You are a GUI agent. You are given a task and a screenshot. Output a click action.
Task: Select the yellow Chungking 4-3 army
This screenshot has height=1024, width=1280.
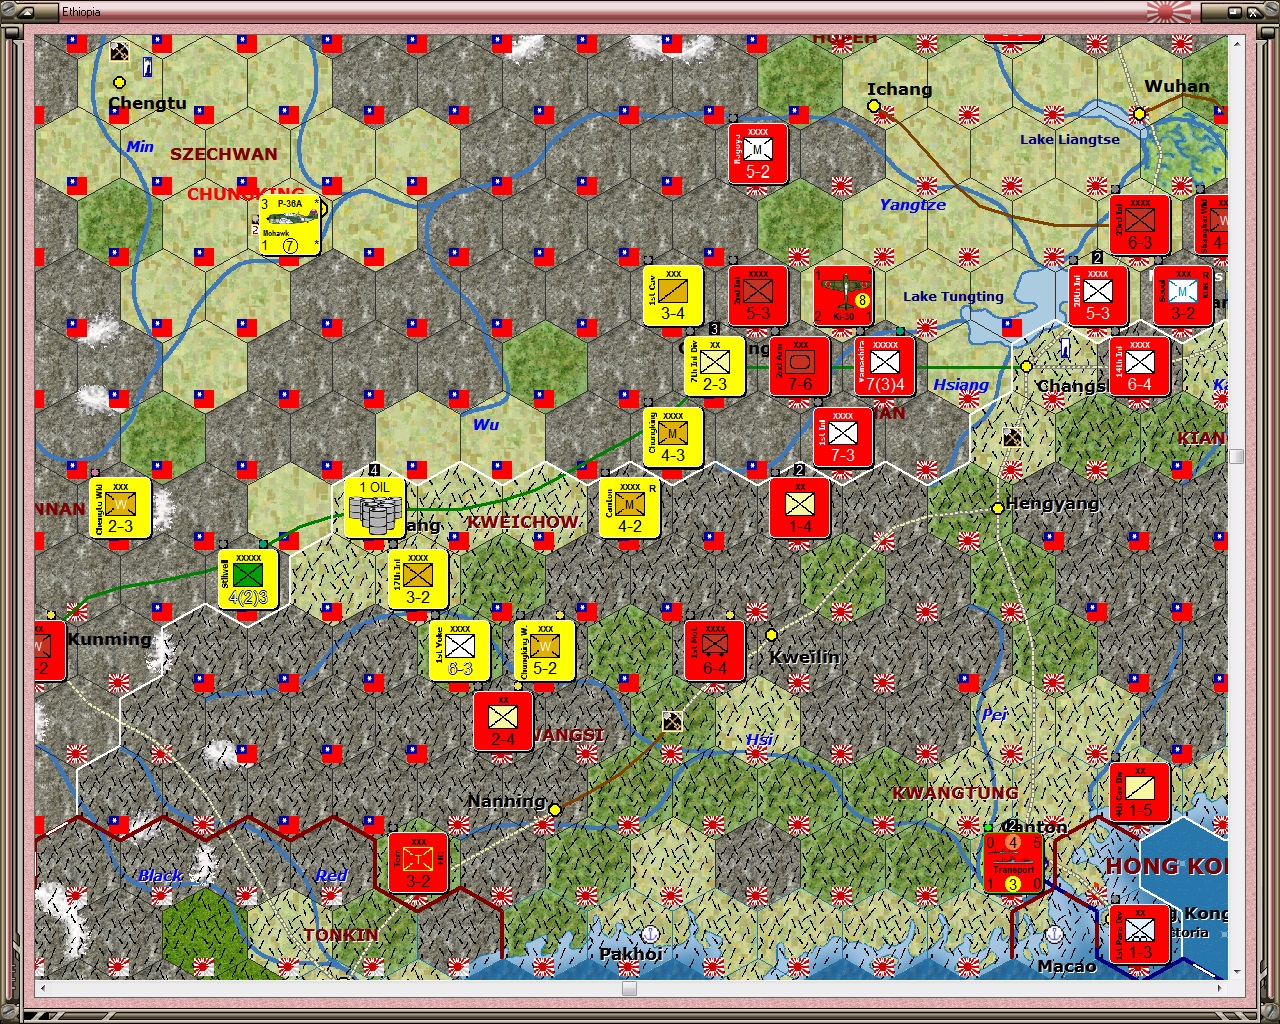pos(673,437)
